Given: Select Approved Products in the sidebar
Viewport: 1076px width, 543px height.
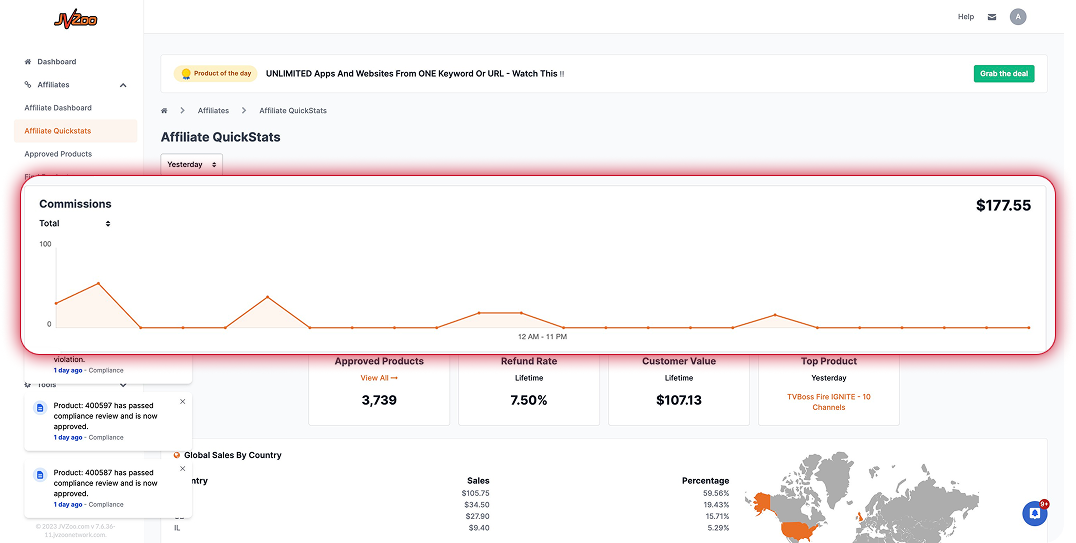Looking at the screenshot, I should [58, 154].
